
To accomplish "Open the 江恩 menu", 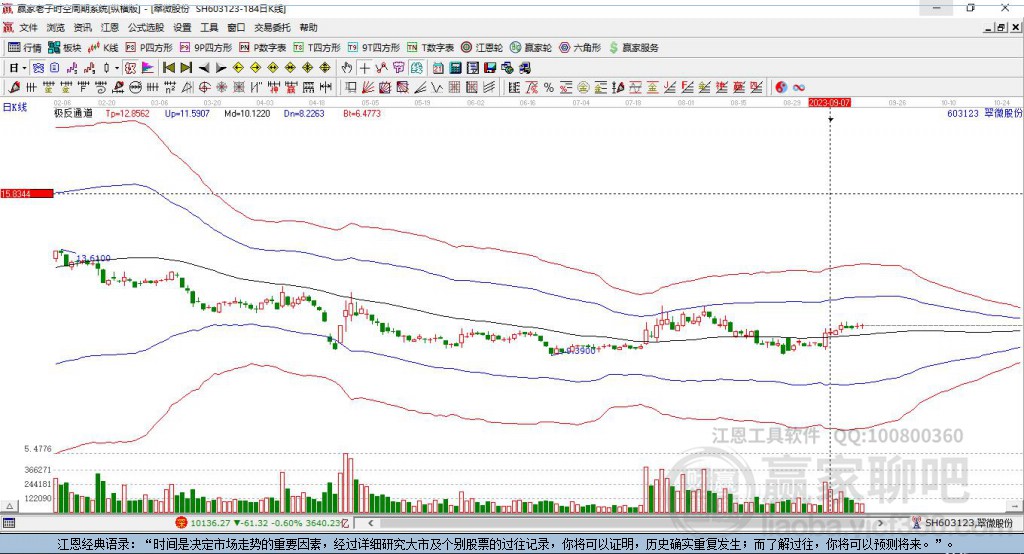I will point(109,27).
